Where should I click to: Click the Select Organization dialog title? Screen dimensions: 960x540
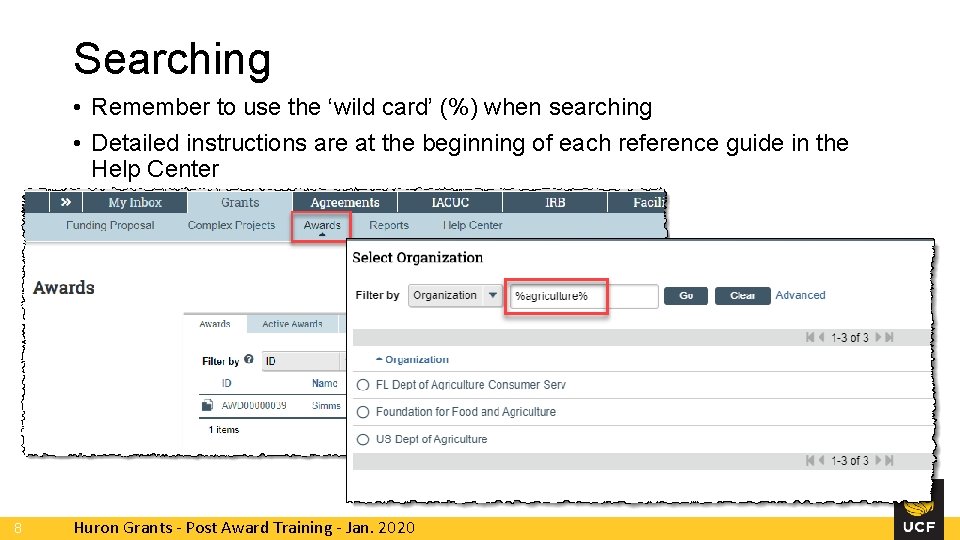tap(418, 258)
